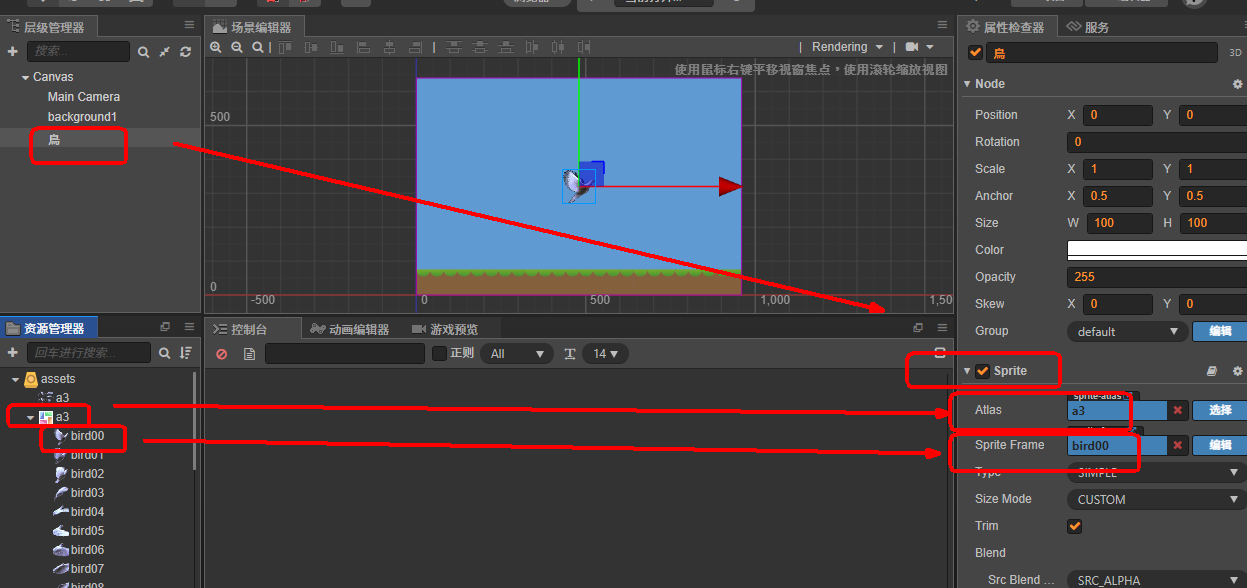
Task: Open hierarchy panel hamburger menu
Action: click(x=189, y=25)
